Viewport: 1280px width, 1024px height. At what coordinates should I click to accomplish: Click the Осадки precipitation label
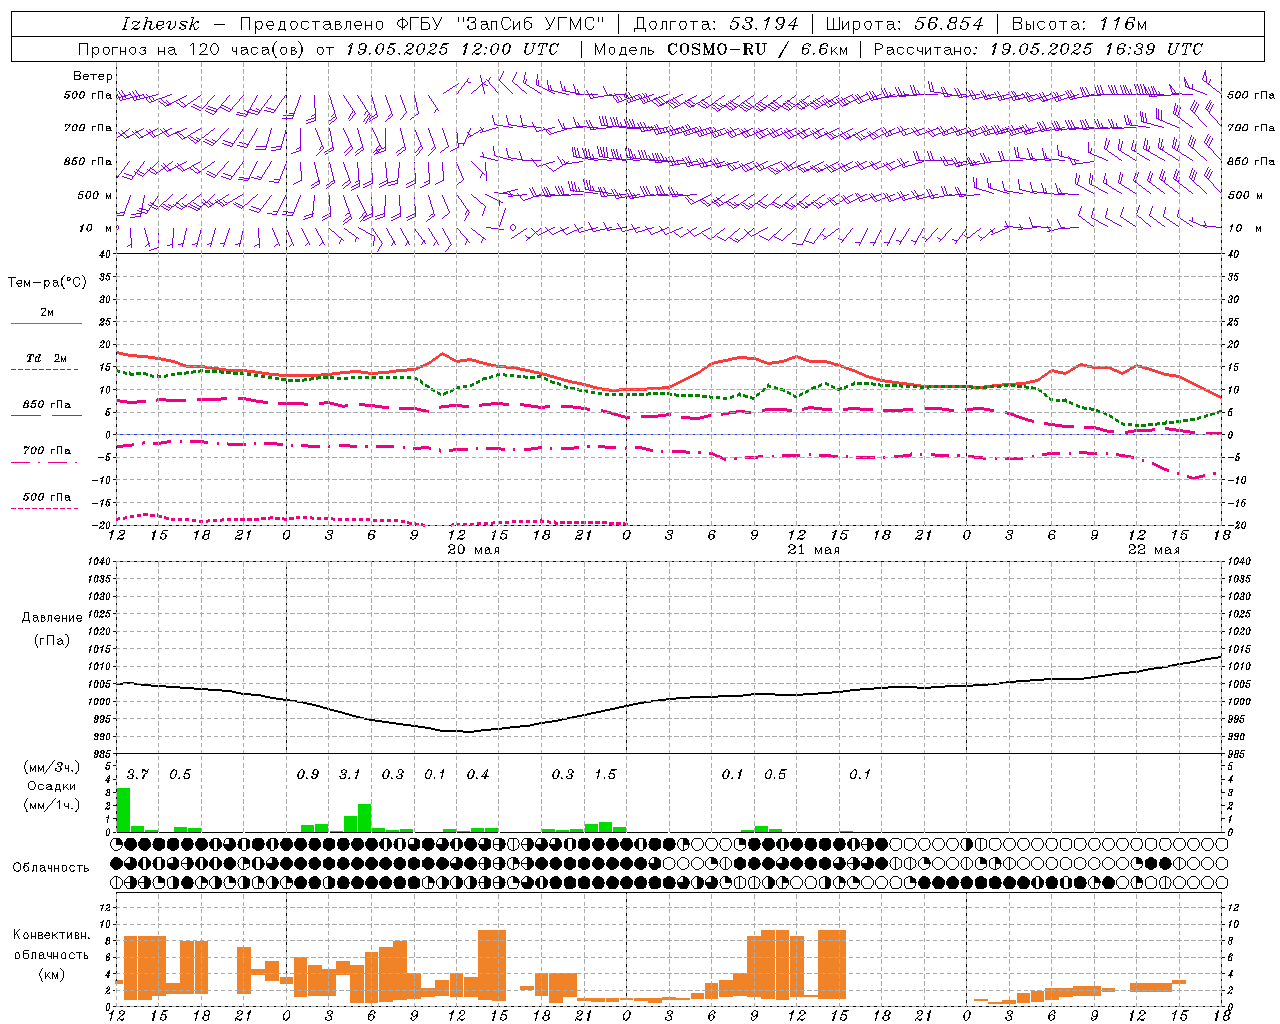[51, 787]
